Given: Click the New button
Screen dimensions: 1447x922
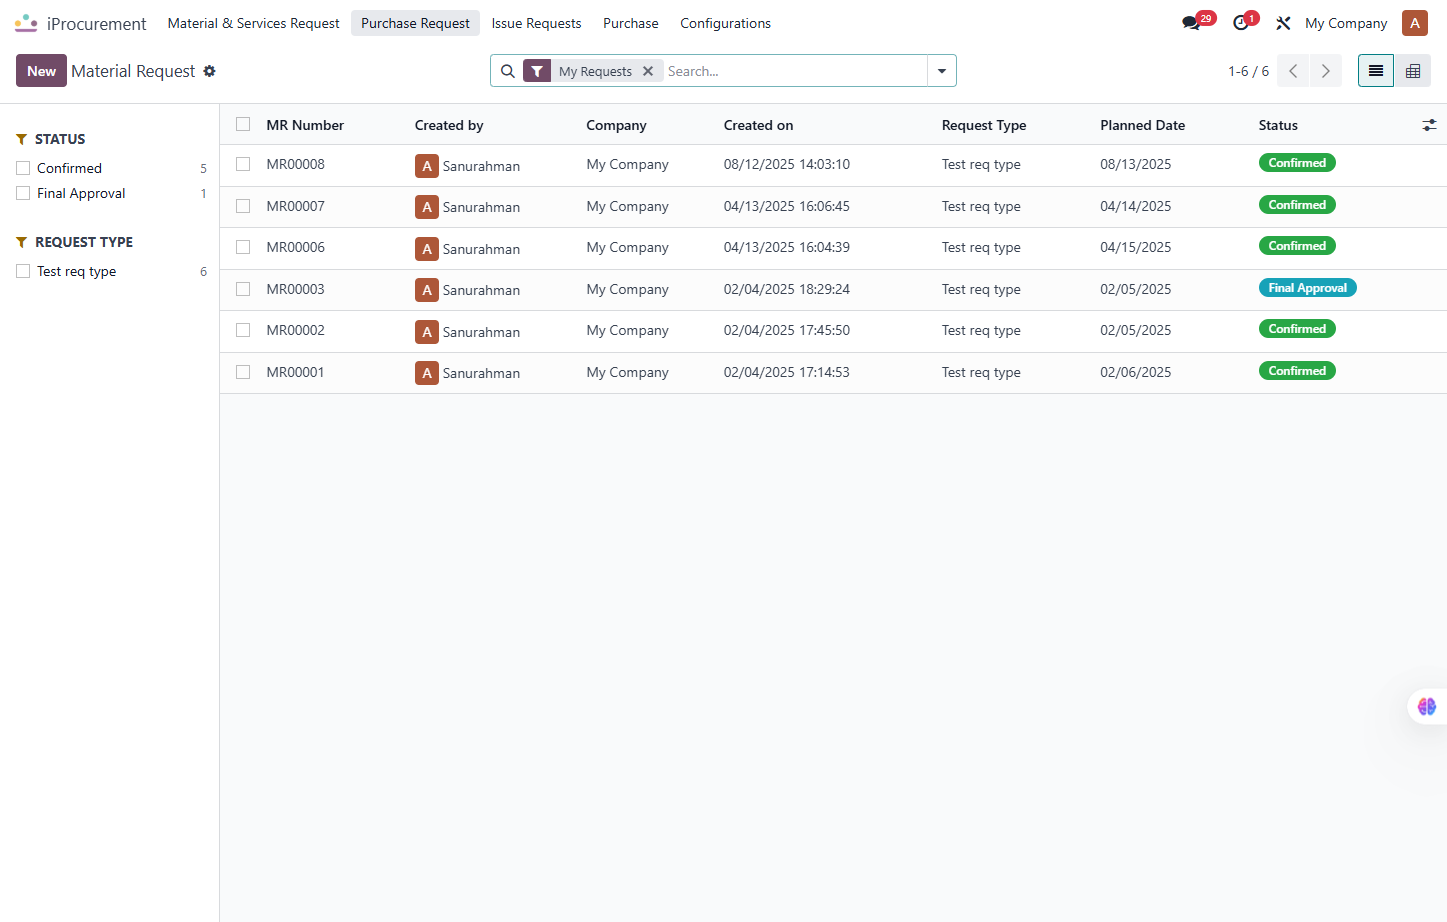Looking at the screenshot, I should click(x=41, y=71).
